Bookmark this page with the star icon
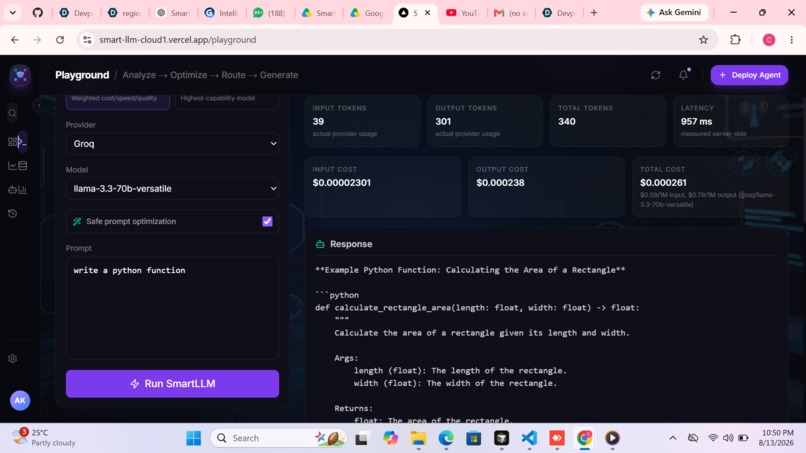 [x=703, y=40]
